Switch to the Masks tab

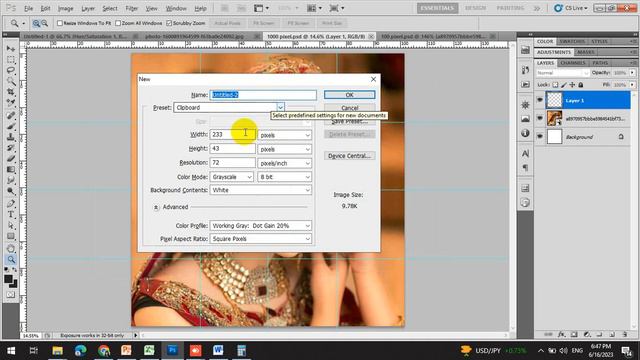click(x=586, y=52)
